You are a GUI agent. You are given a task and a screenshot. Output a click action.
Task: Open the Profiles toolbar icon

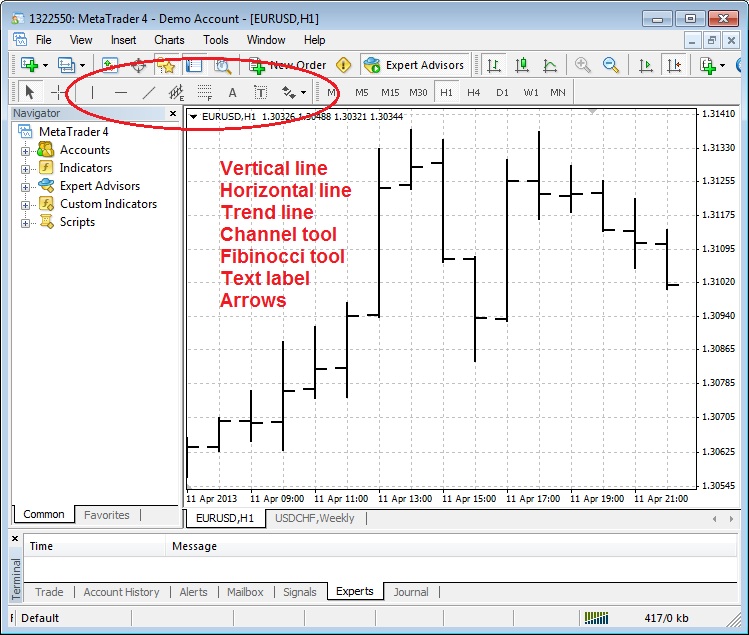pyautogui.click(x=66, y=65)
